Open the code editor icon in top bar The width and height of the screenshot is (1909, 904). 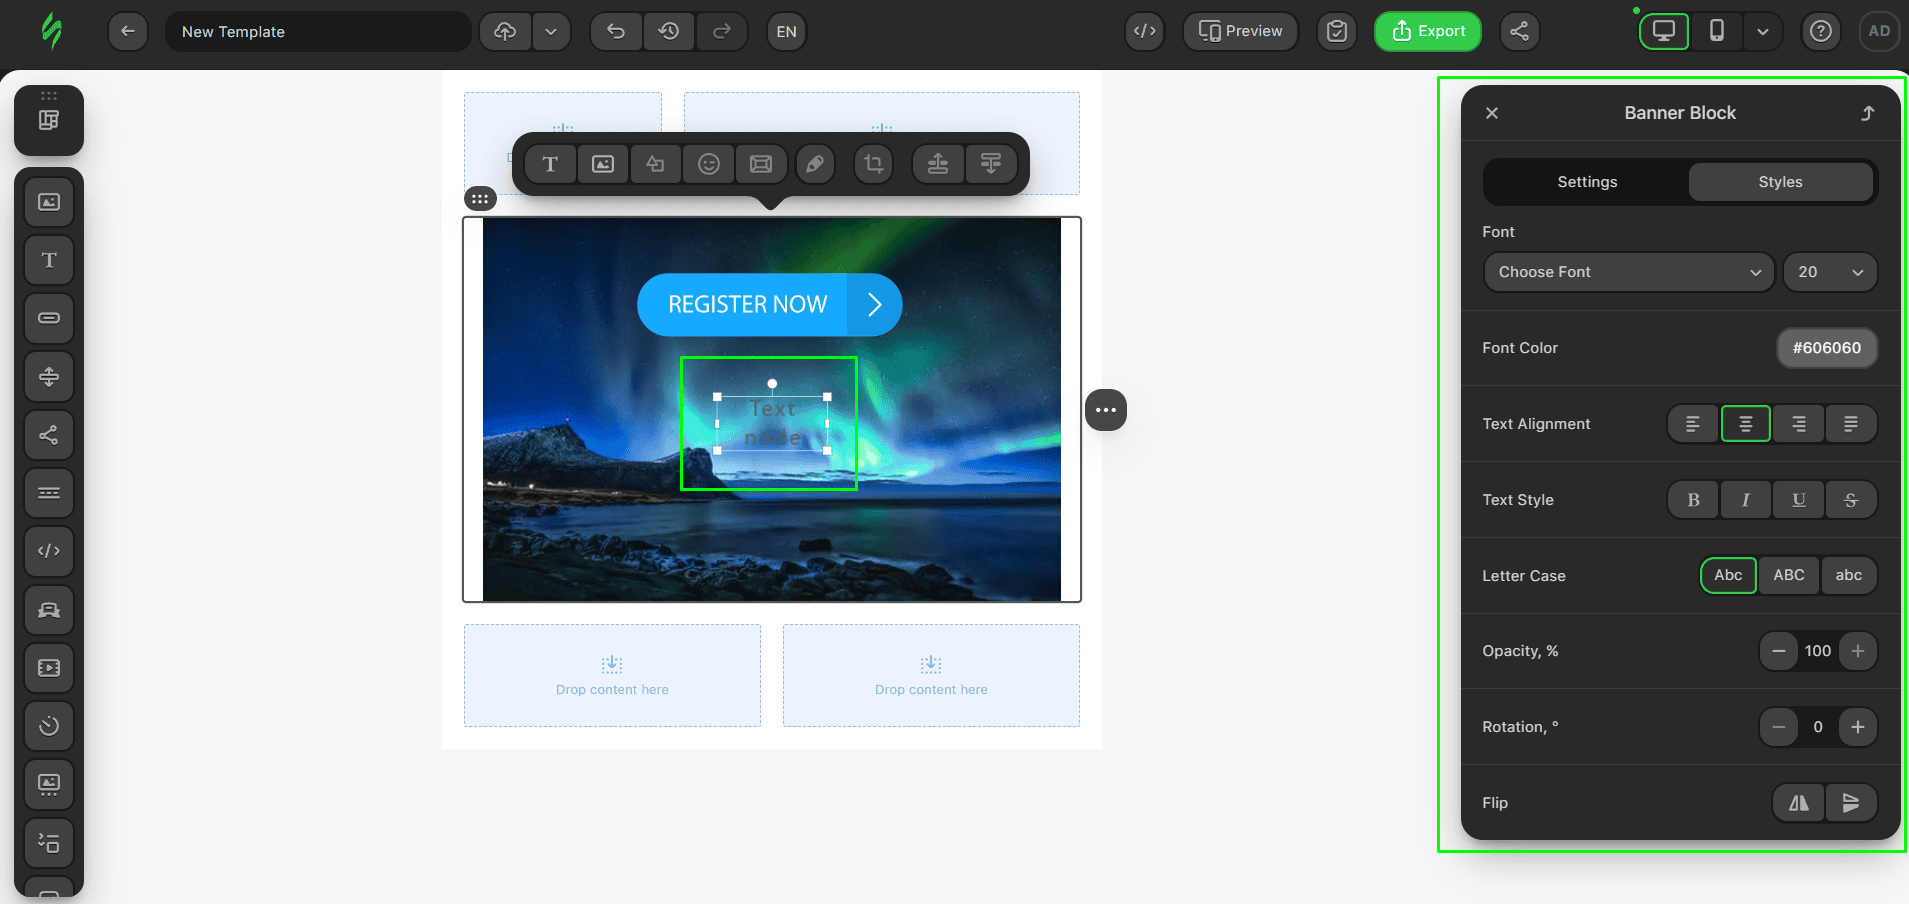point(1144,31)
